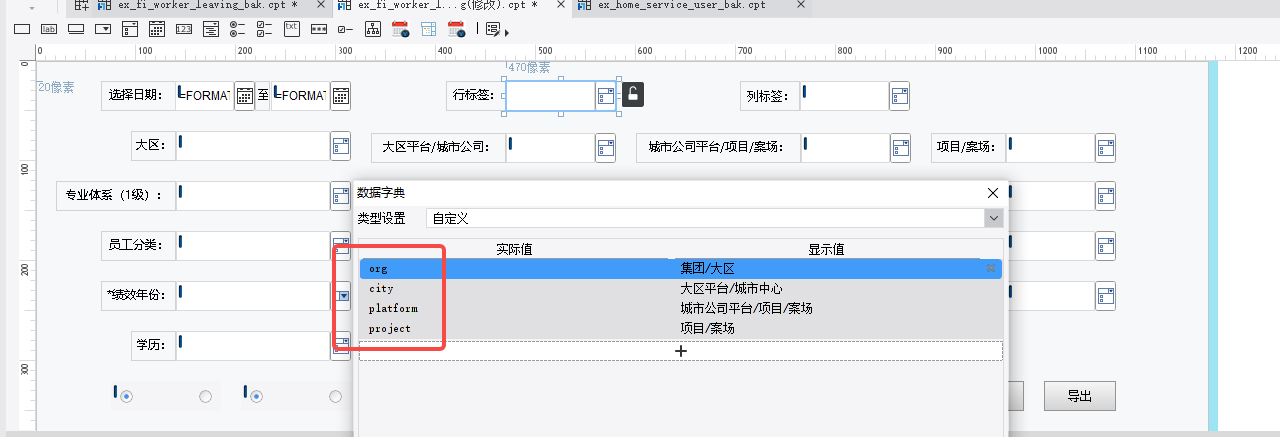Add a new dictionary row with plus
Screen dimensions: 1280x437
[x=681, y=351]
